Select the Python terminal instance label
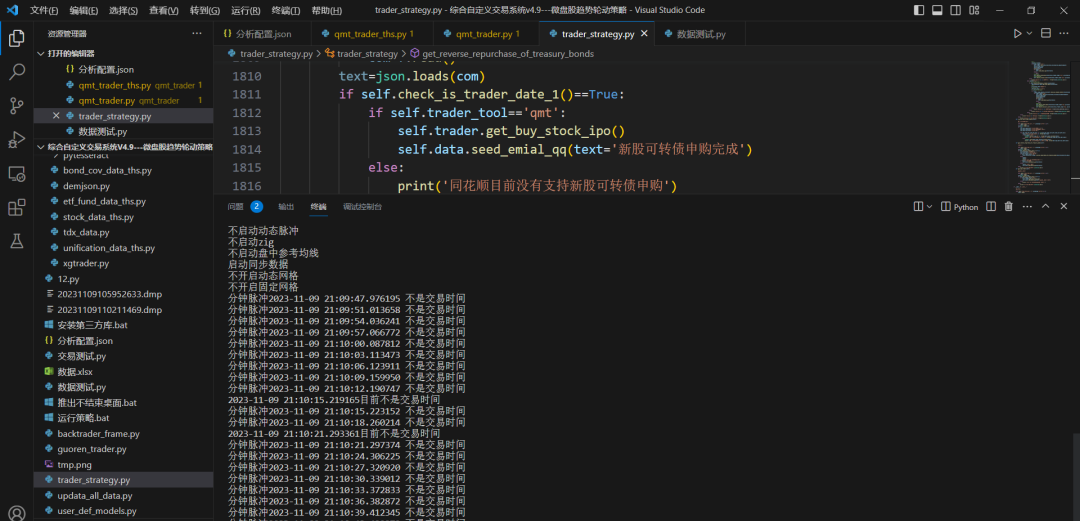The height and width of the screenshot is (521, 1080). click(959, 207)
